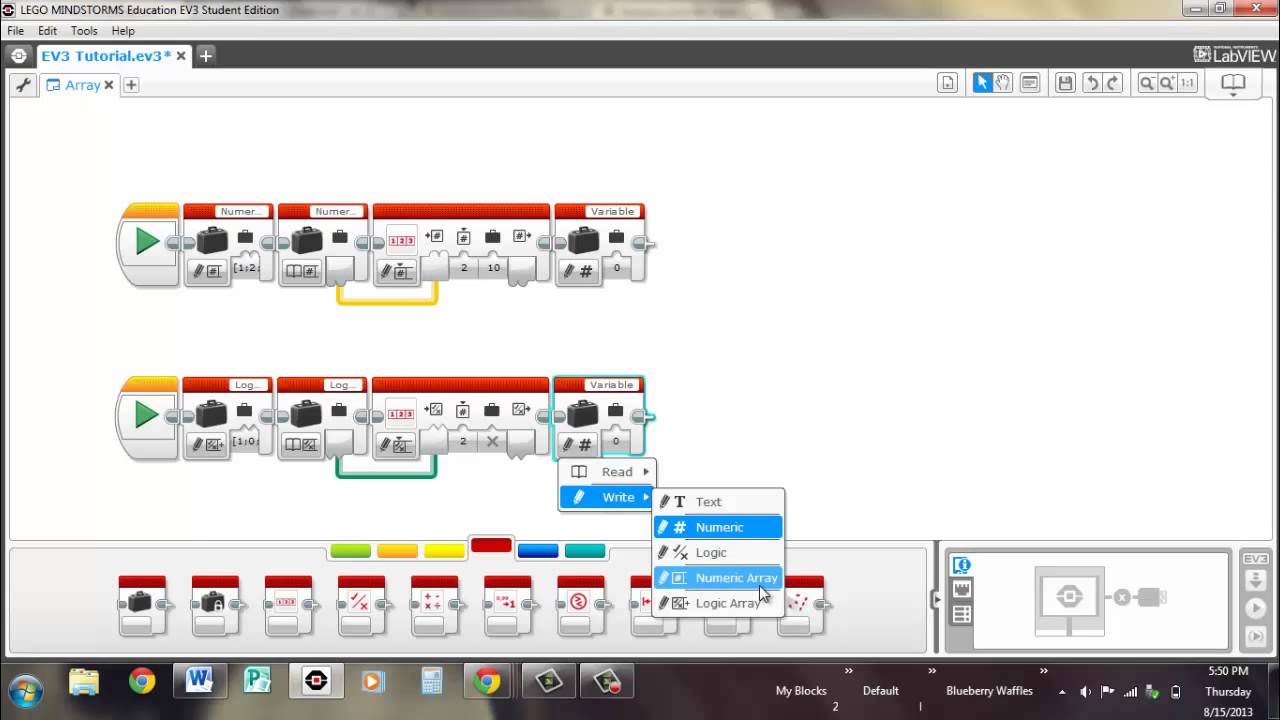
Task: Select the blue Advanced palette tab
Action: [538, 551]
